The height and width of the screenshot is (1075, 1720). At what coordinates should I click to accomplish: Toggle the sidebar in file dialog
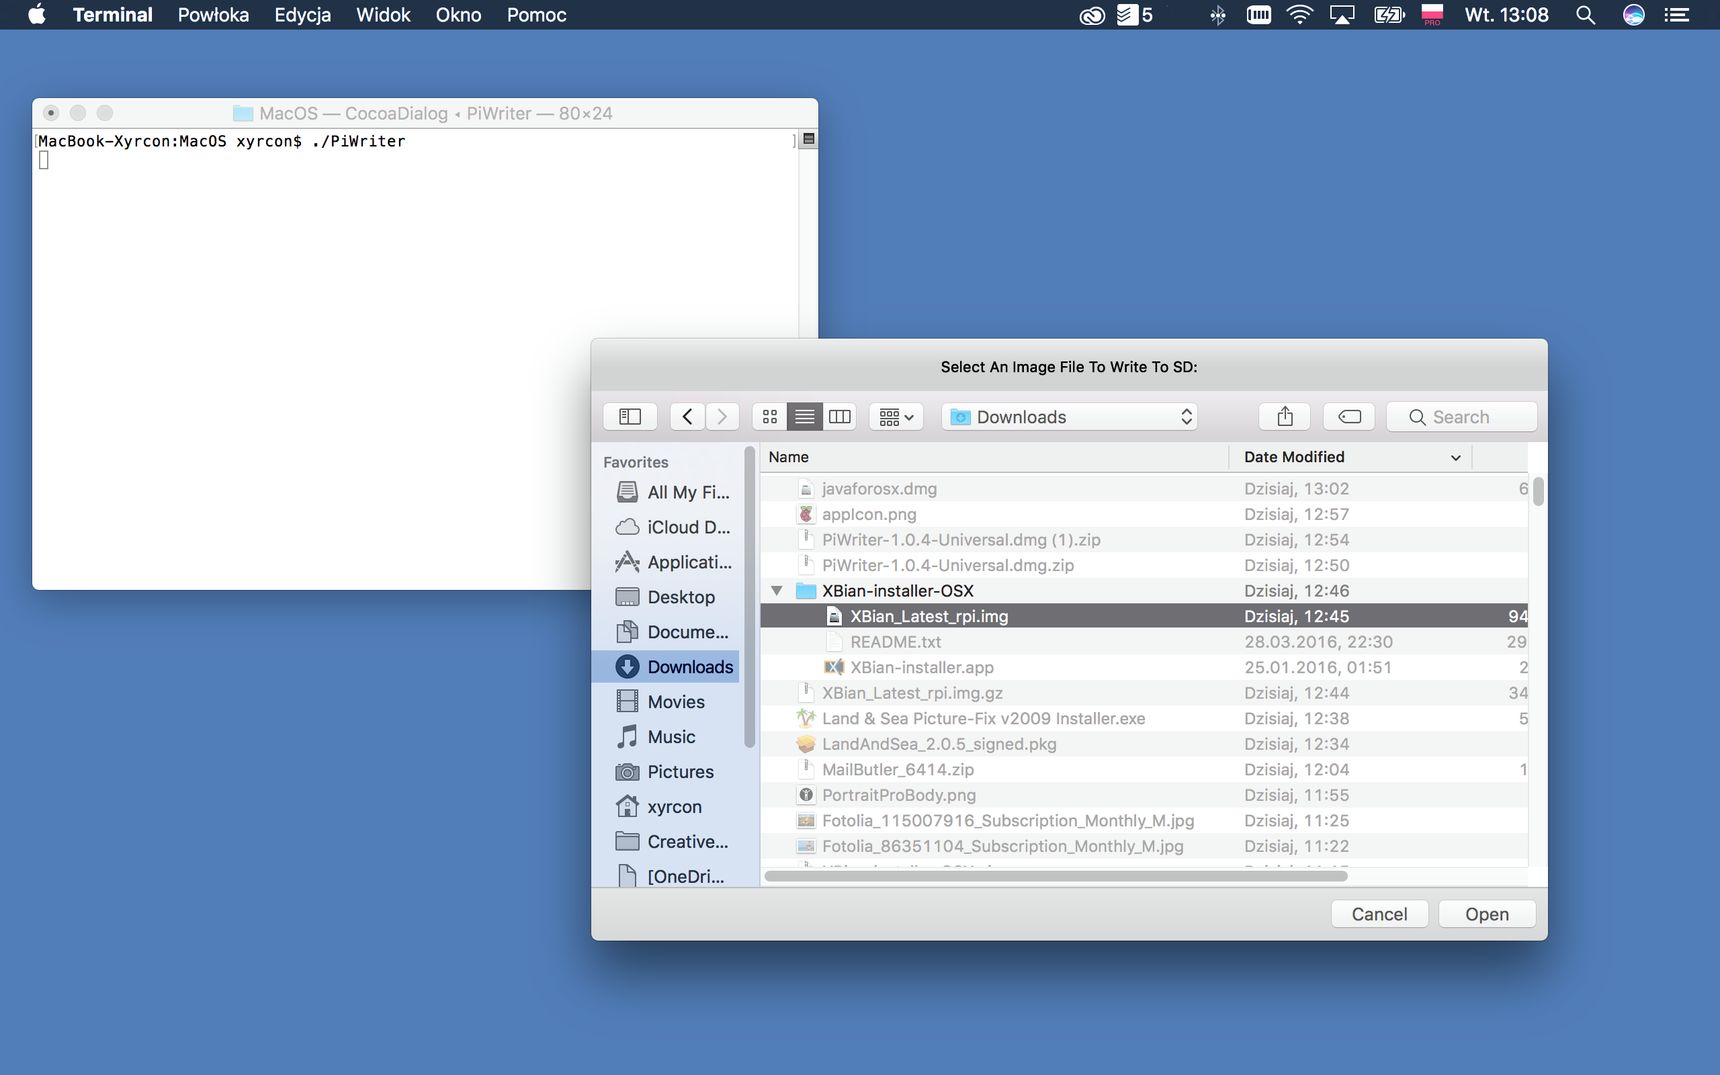click(630, 417)
